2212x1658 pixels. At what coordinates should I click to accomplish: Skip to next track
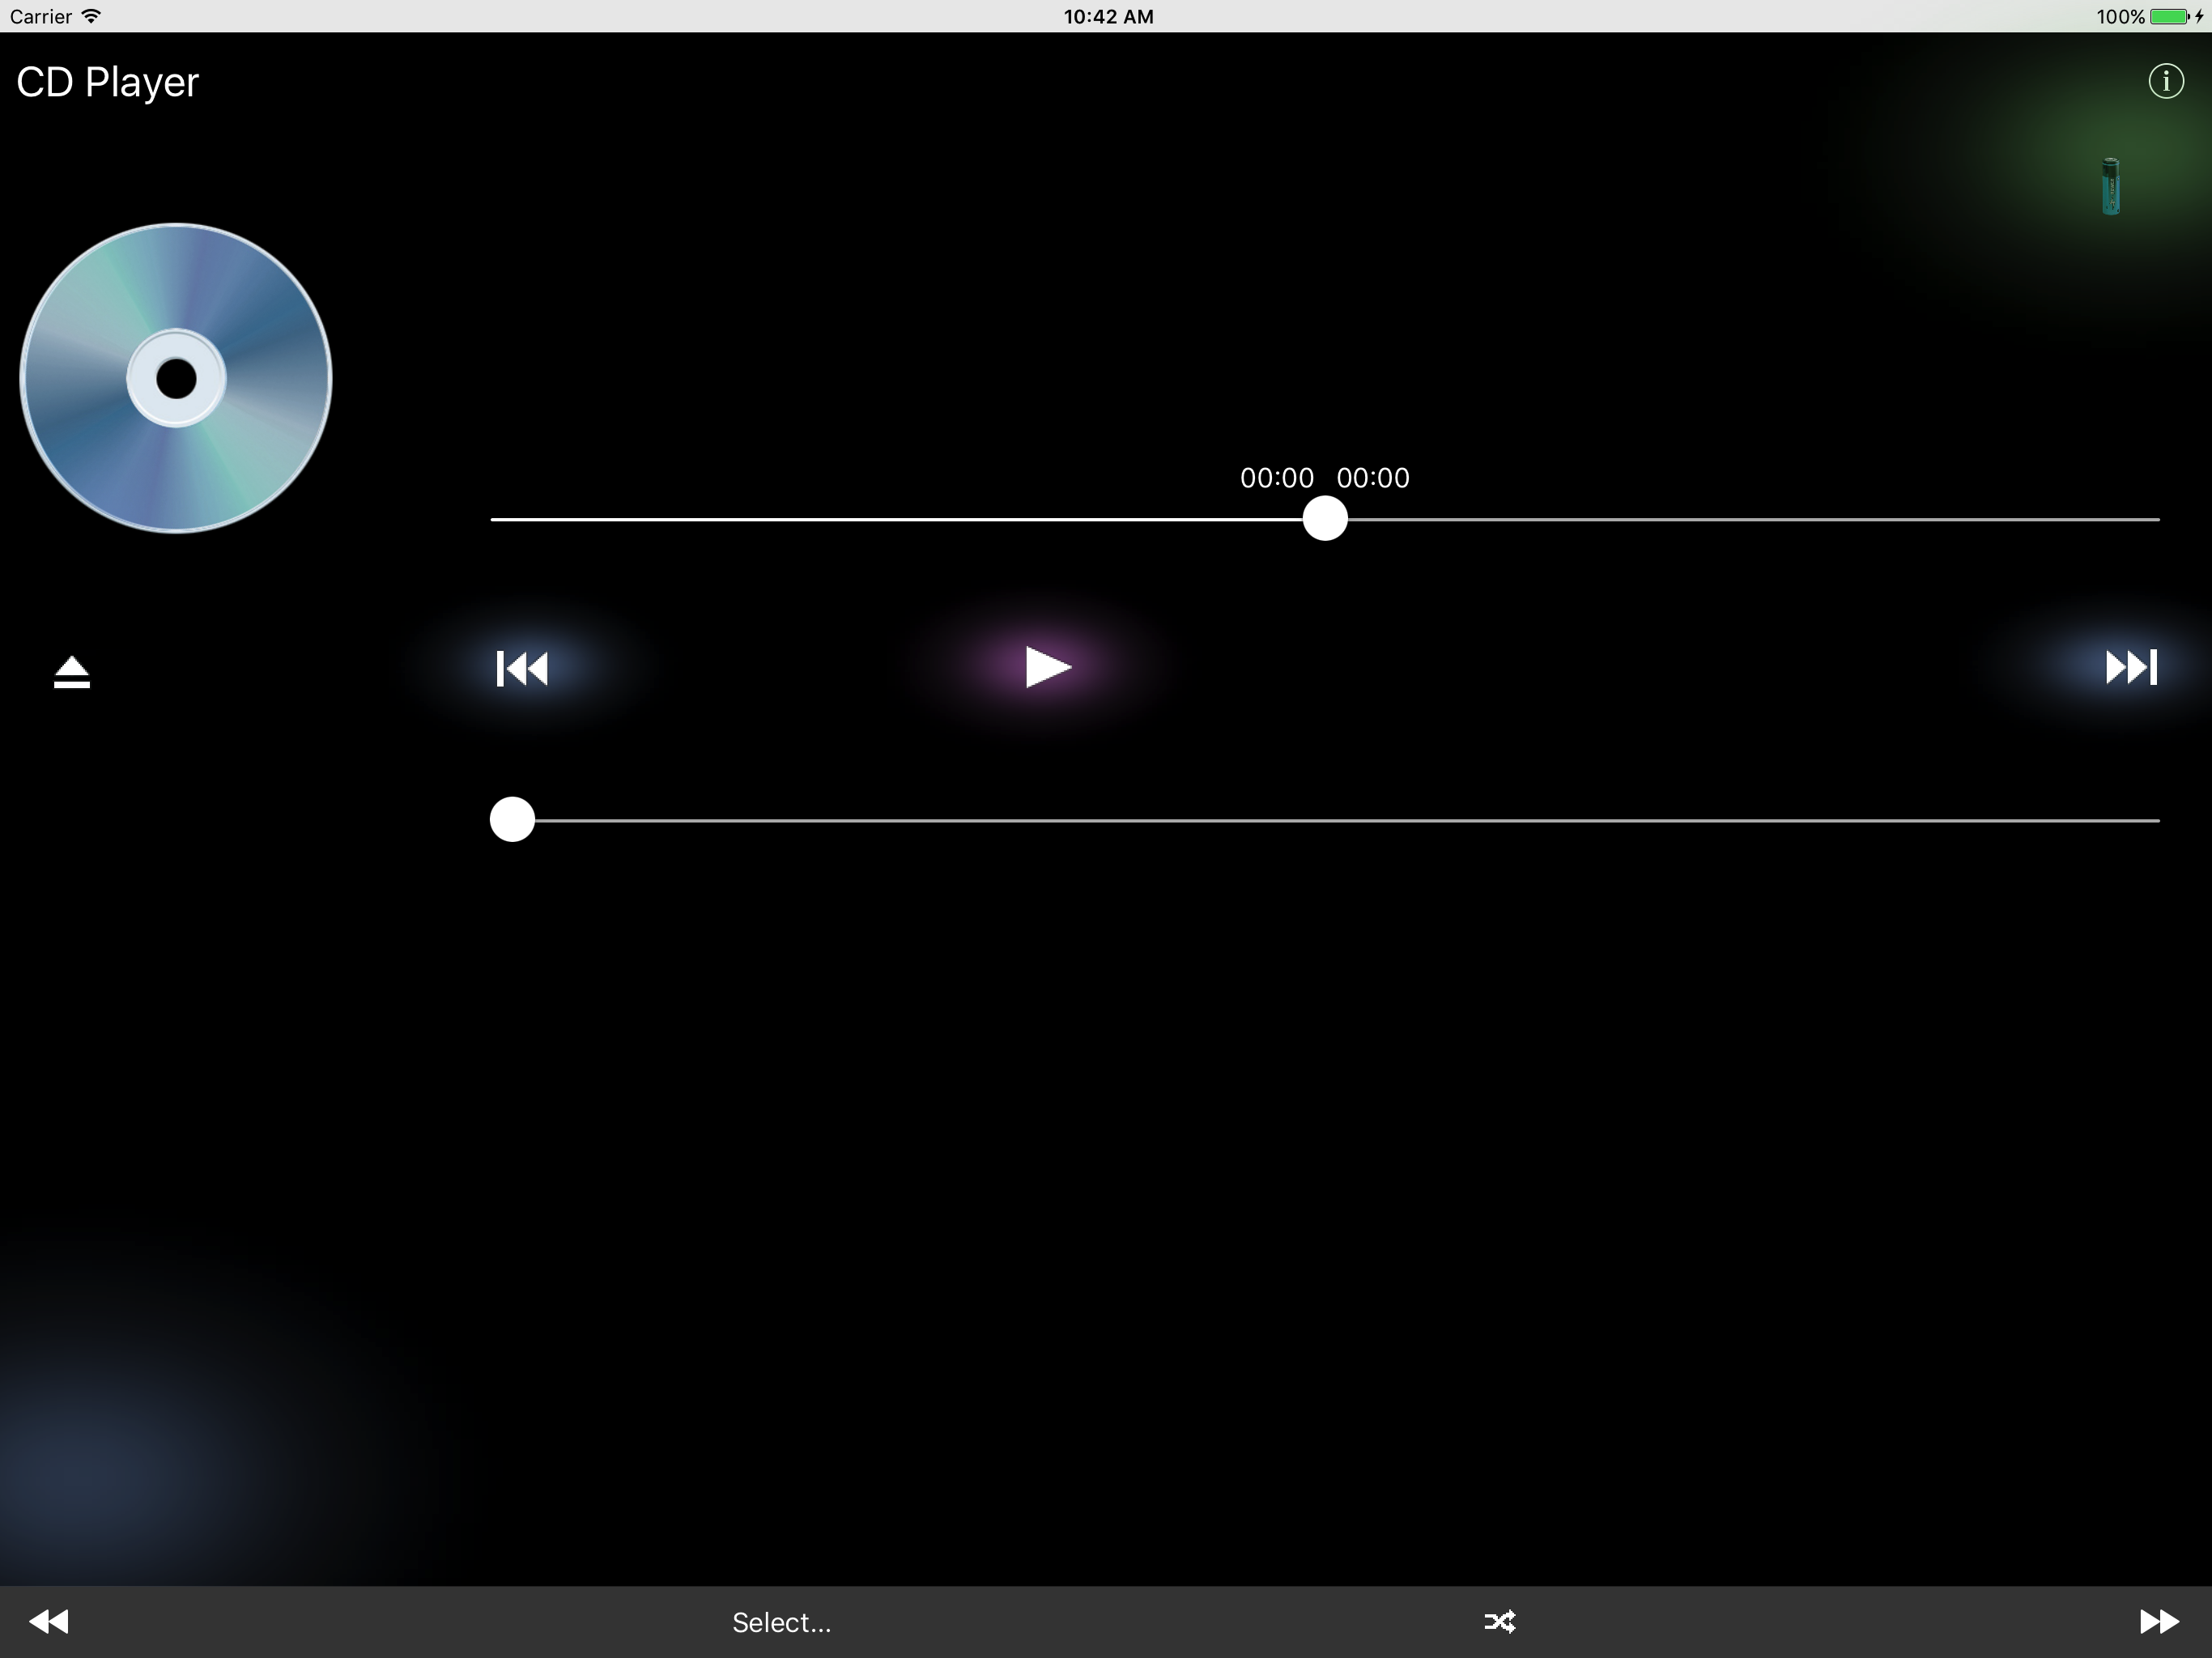2131,667
